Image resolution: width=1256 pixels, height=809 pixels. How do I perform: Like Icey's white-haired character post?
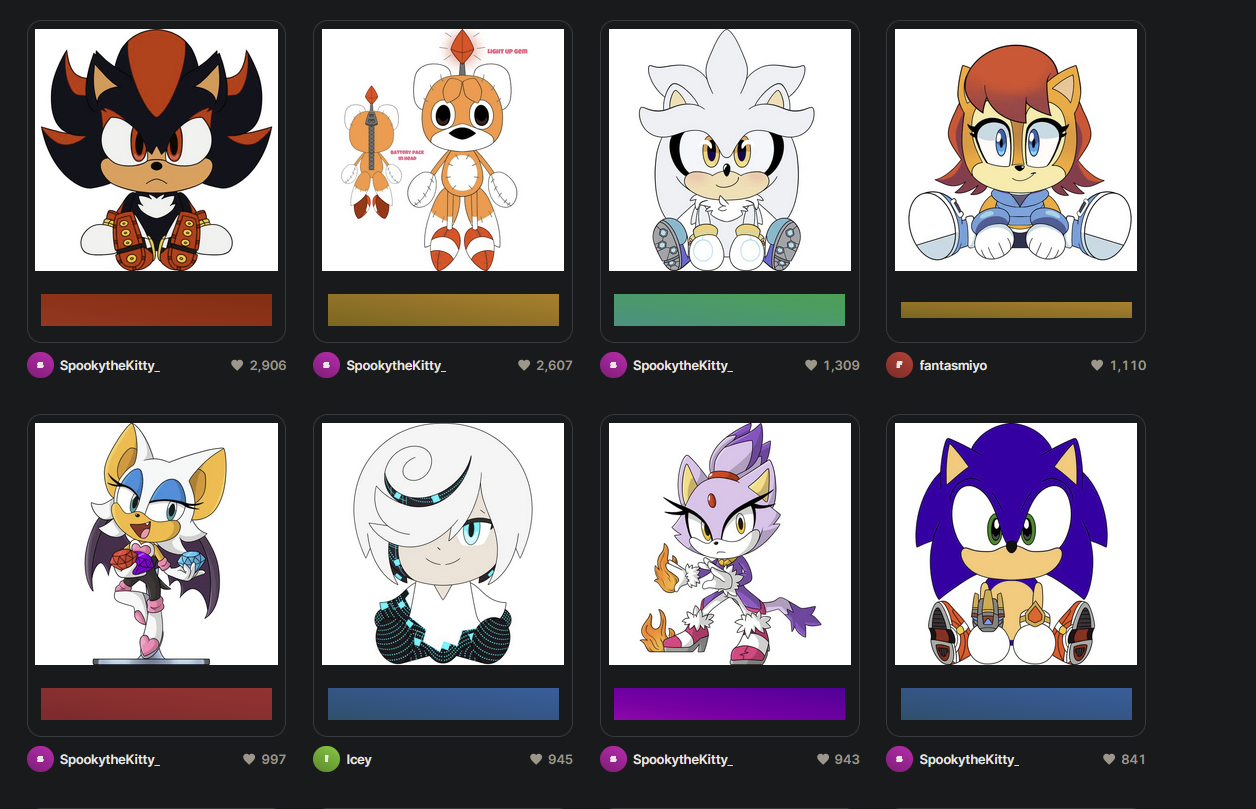click(537, 760)
